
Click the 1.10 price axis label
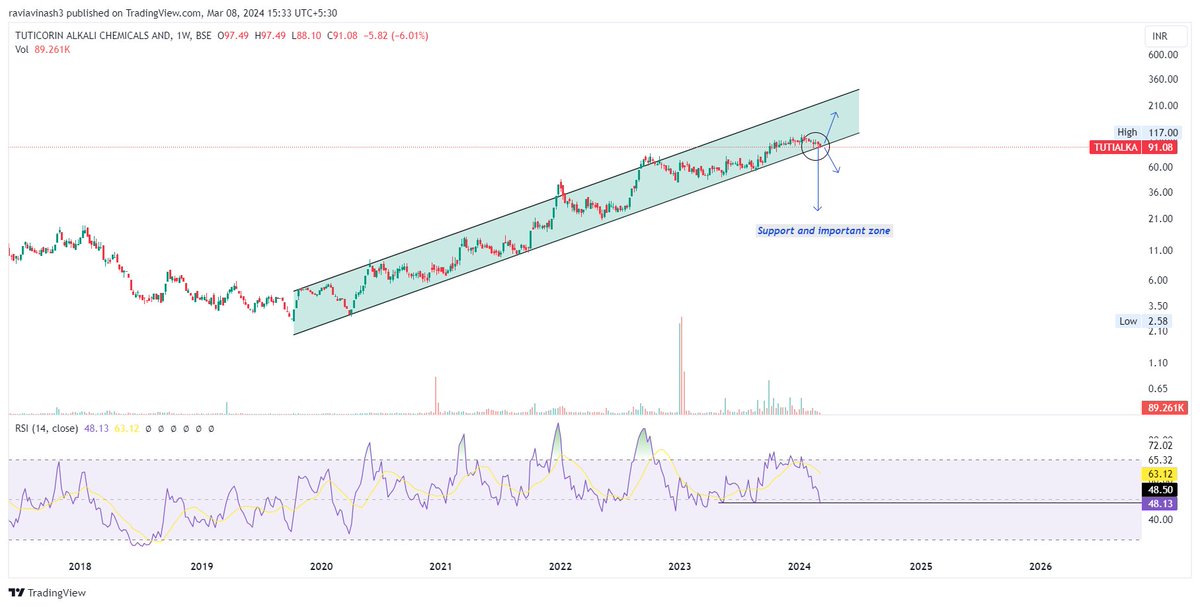tap(1160, 363)
